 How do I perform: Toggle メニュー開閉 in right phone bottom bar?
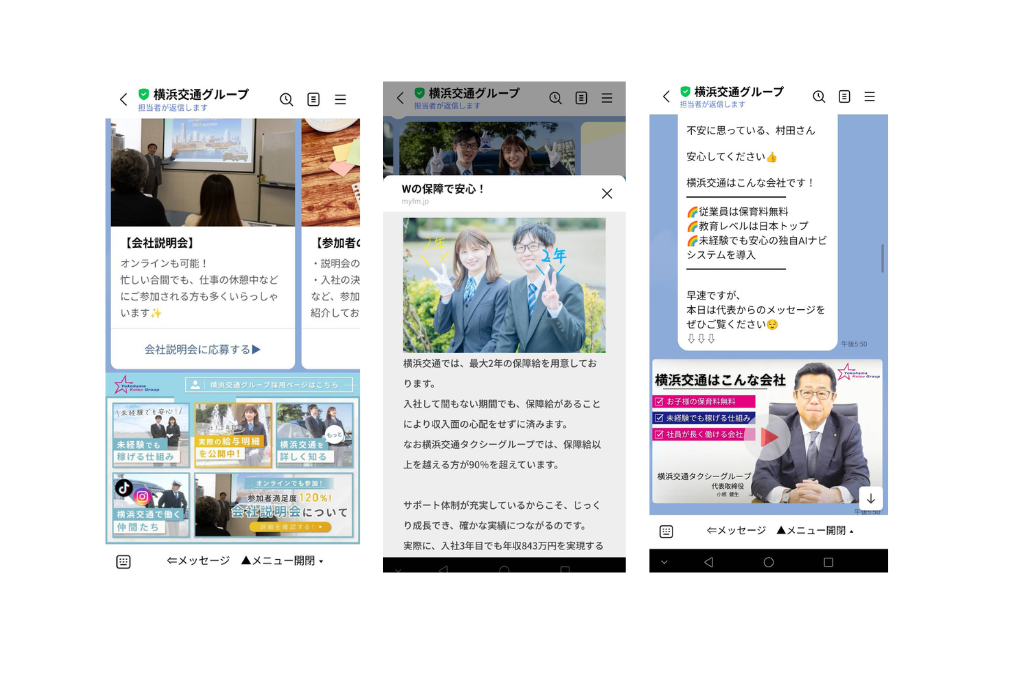pos(815,530)
